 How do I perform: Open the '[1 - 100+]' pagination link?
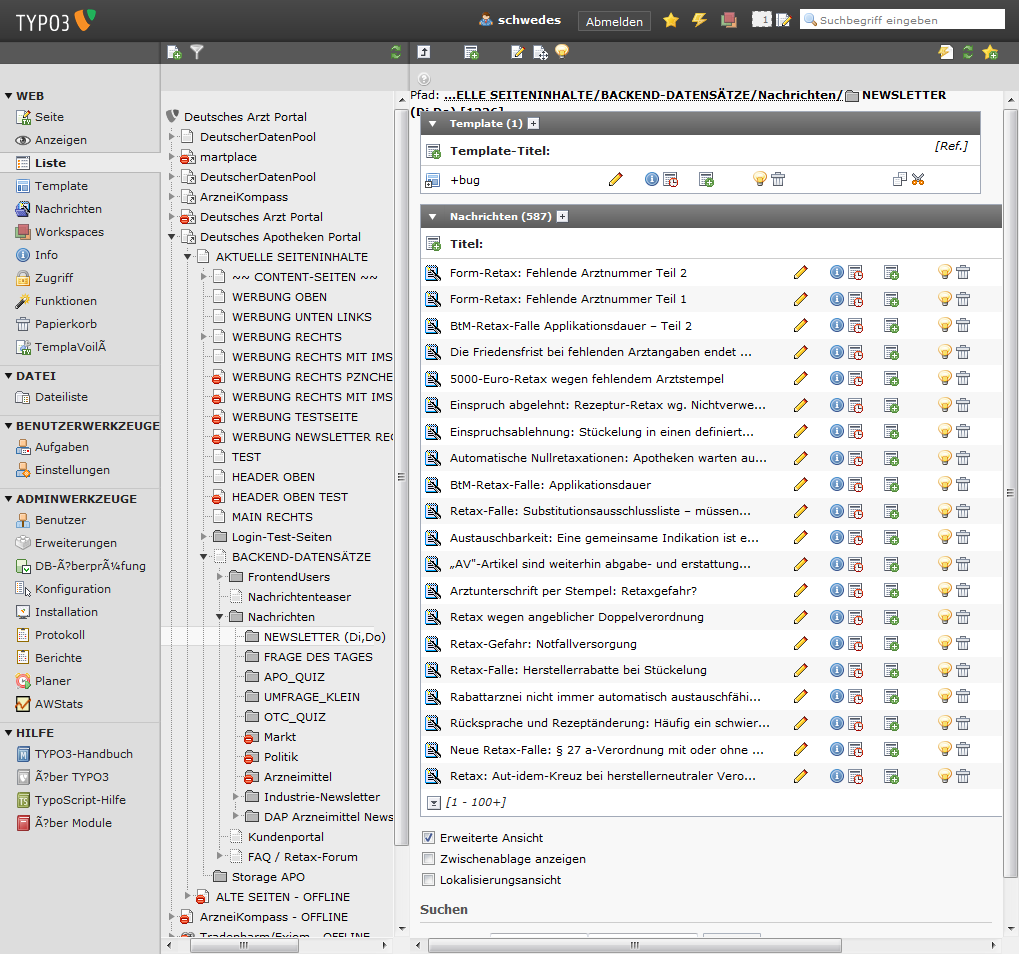[x=475, y=802]
